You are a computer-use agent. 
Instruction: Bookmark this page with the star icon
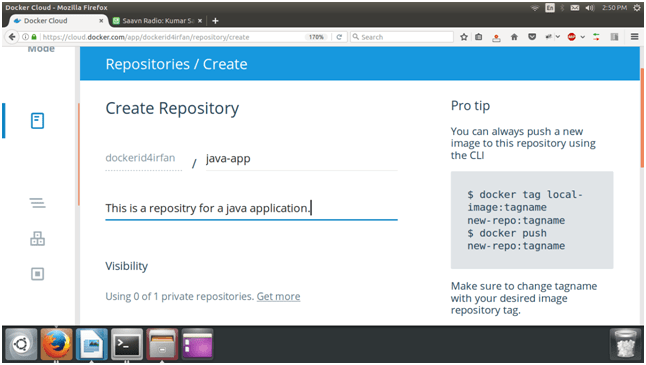click(464, 37)
